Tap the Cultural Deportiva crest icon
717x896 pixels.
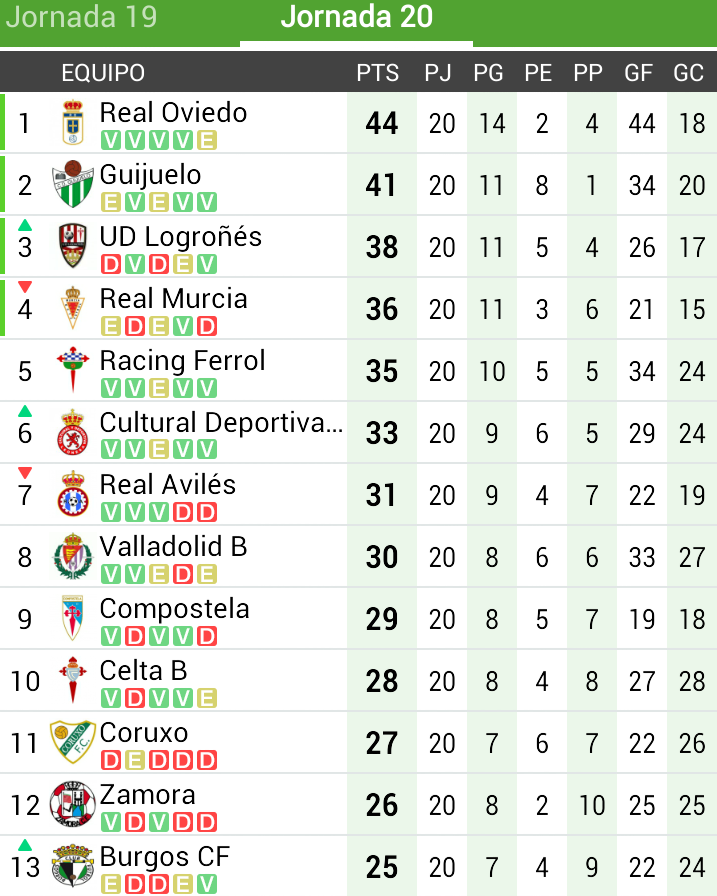coord(72,433)
